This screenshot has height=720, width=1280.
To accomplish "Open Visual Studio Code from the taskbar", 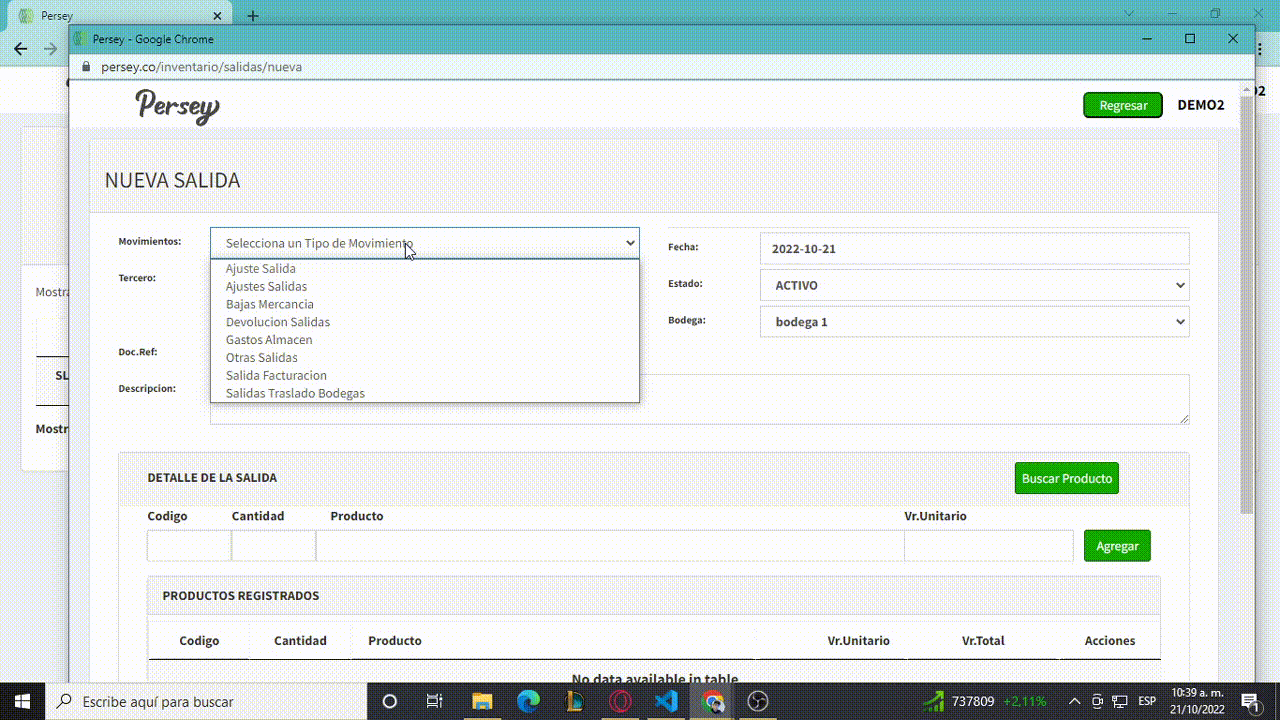I will coord(666,701).
